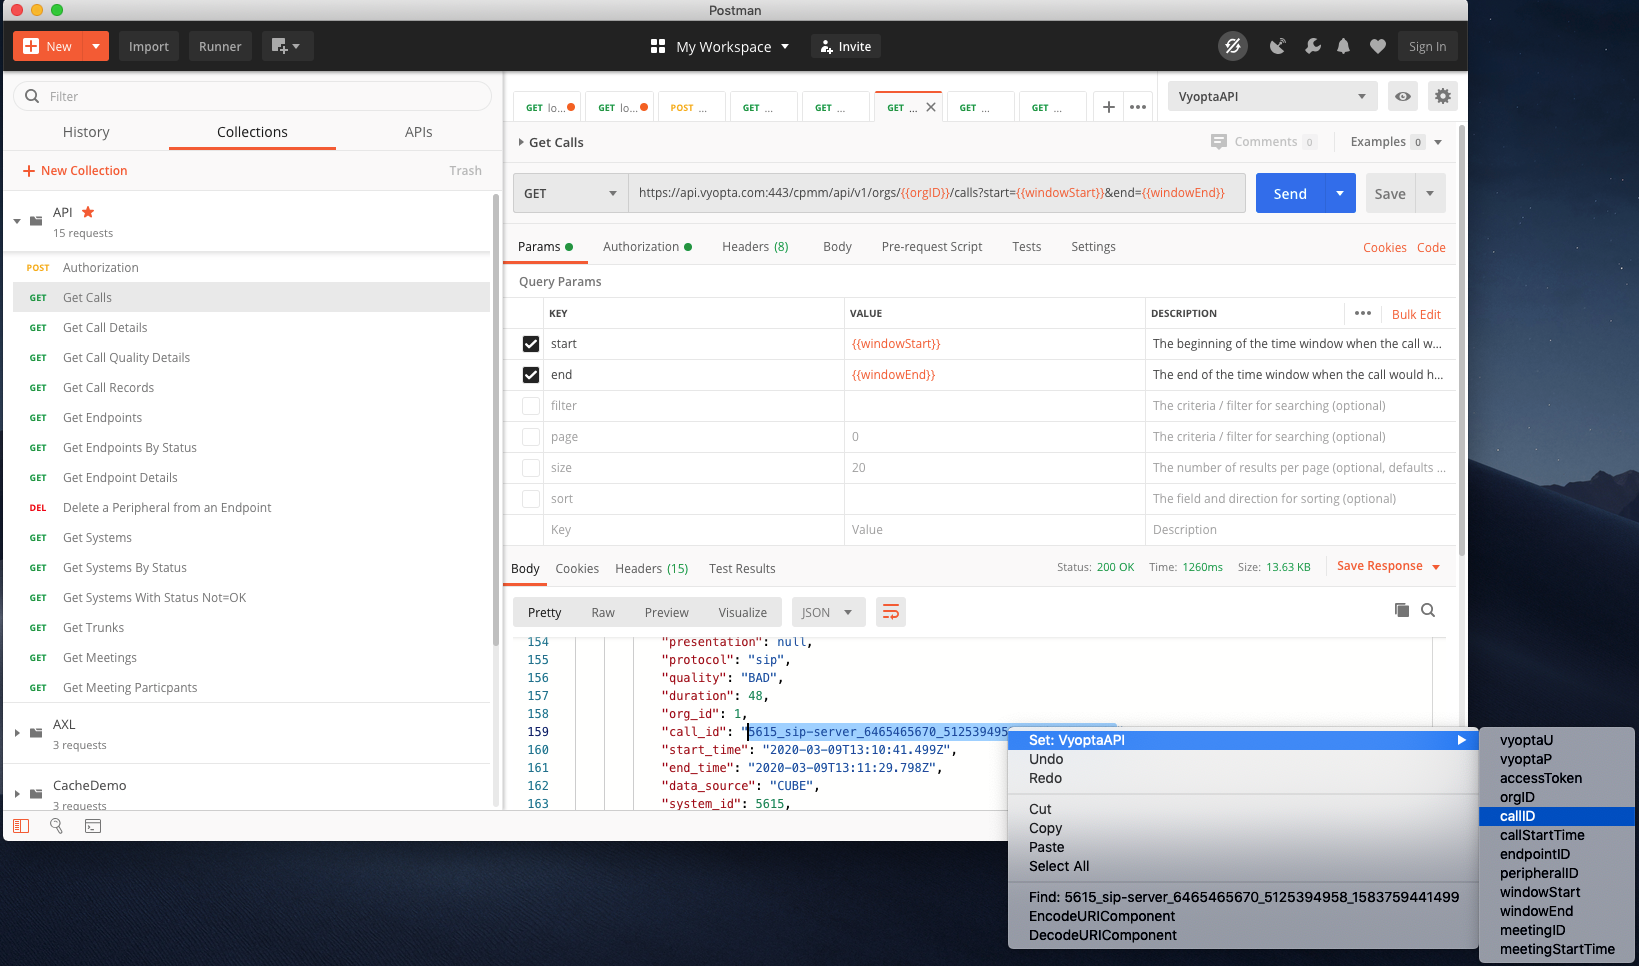Viewport: 1639px width, 966px height.
Task: Click the workspace grid icon
Action: point(657,46)
